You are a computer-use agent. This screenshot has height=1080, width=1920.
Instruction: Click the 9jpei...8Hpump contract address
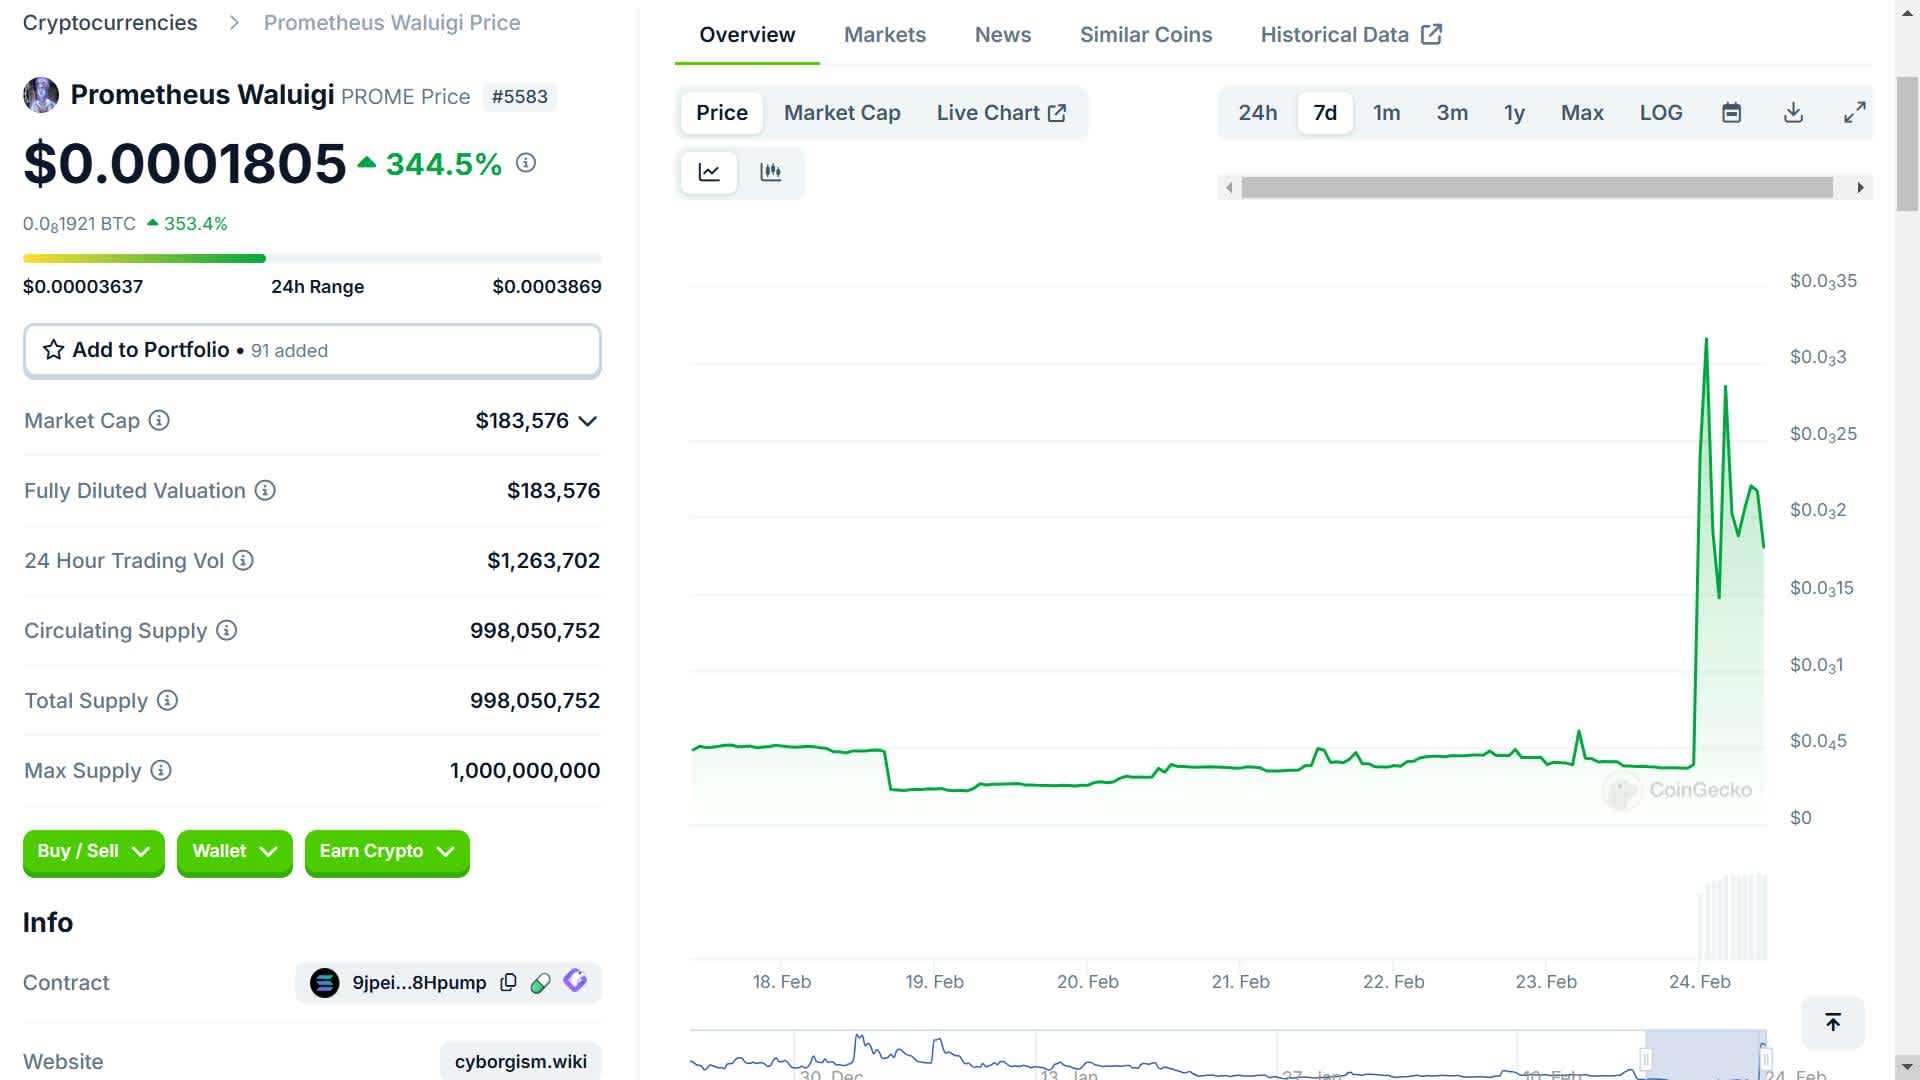[419, 983]
